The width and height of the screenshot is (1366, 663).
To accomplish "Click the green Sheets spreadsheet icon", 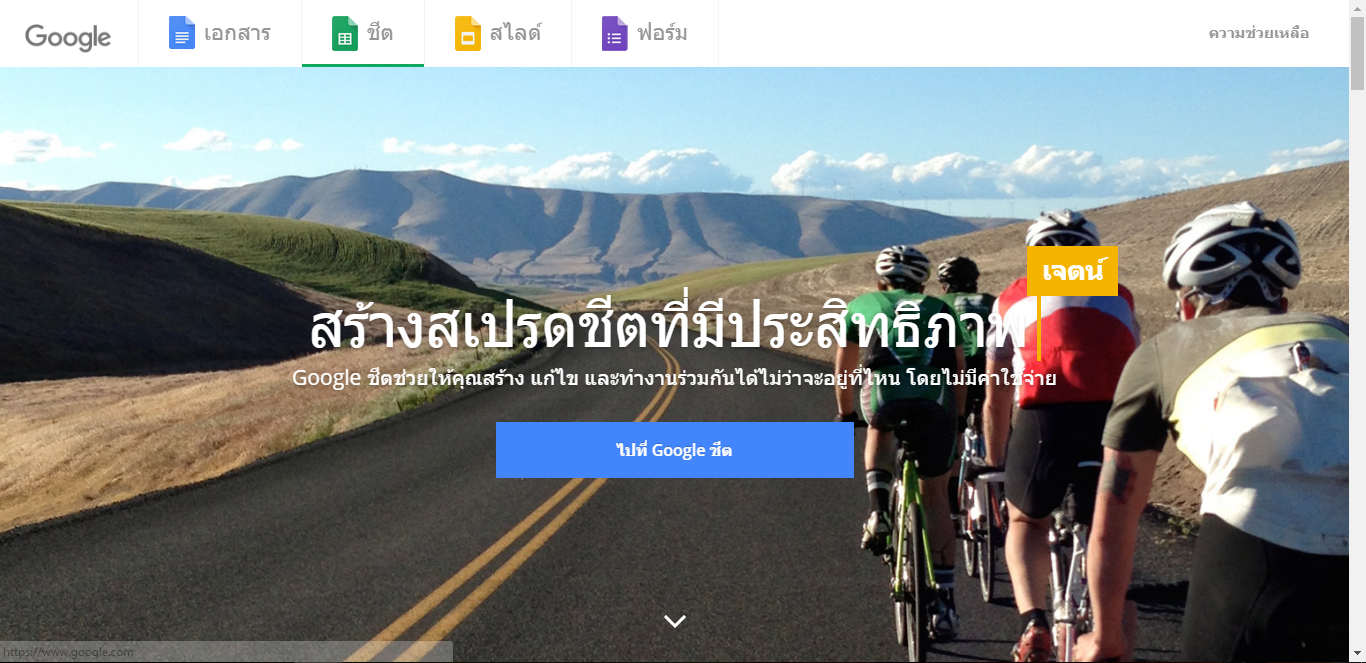I will click(x=344, y=33).
